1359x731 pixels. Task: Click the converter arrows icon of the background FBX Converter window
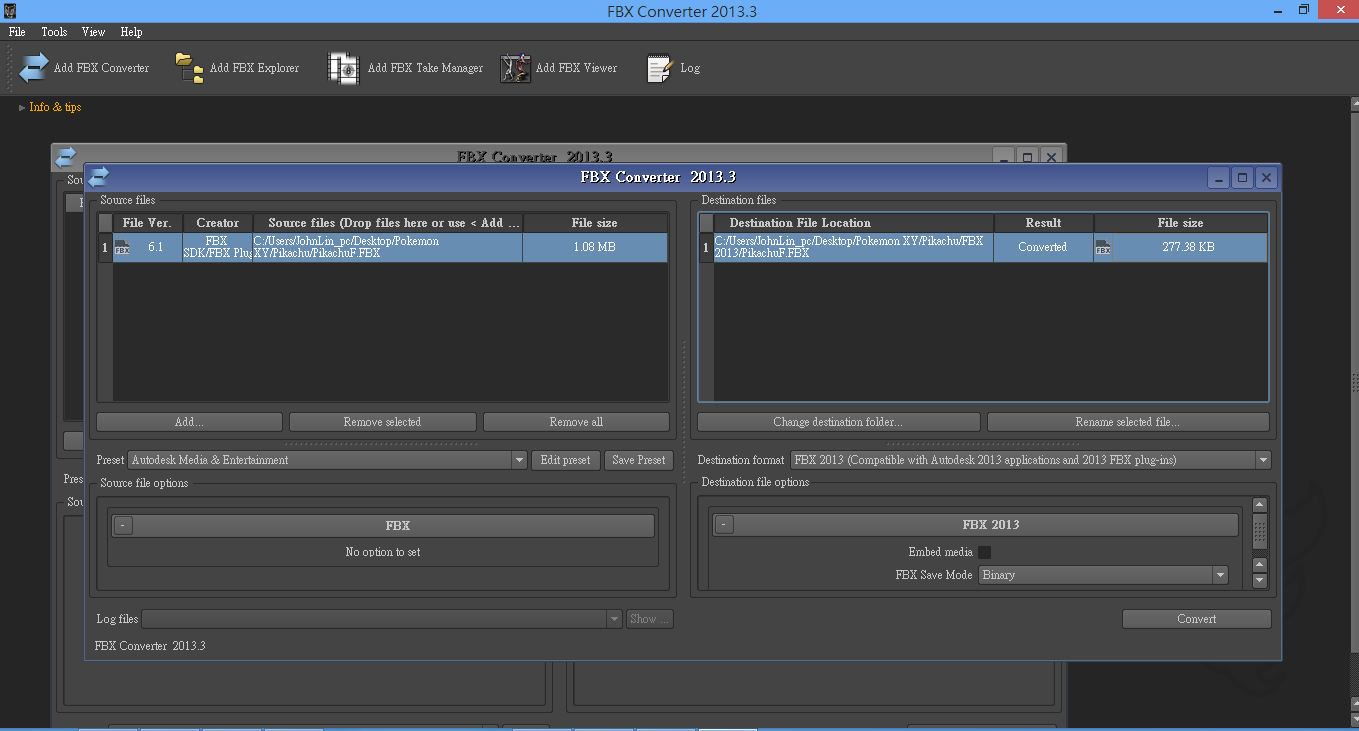point(65,157)
